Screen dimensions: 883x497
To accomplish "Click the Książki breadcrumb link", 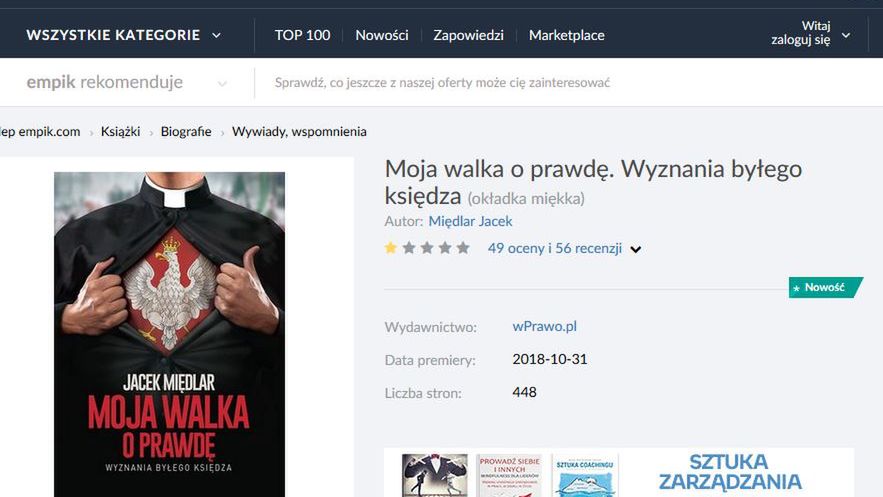I will 121,132.
